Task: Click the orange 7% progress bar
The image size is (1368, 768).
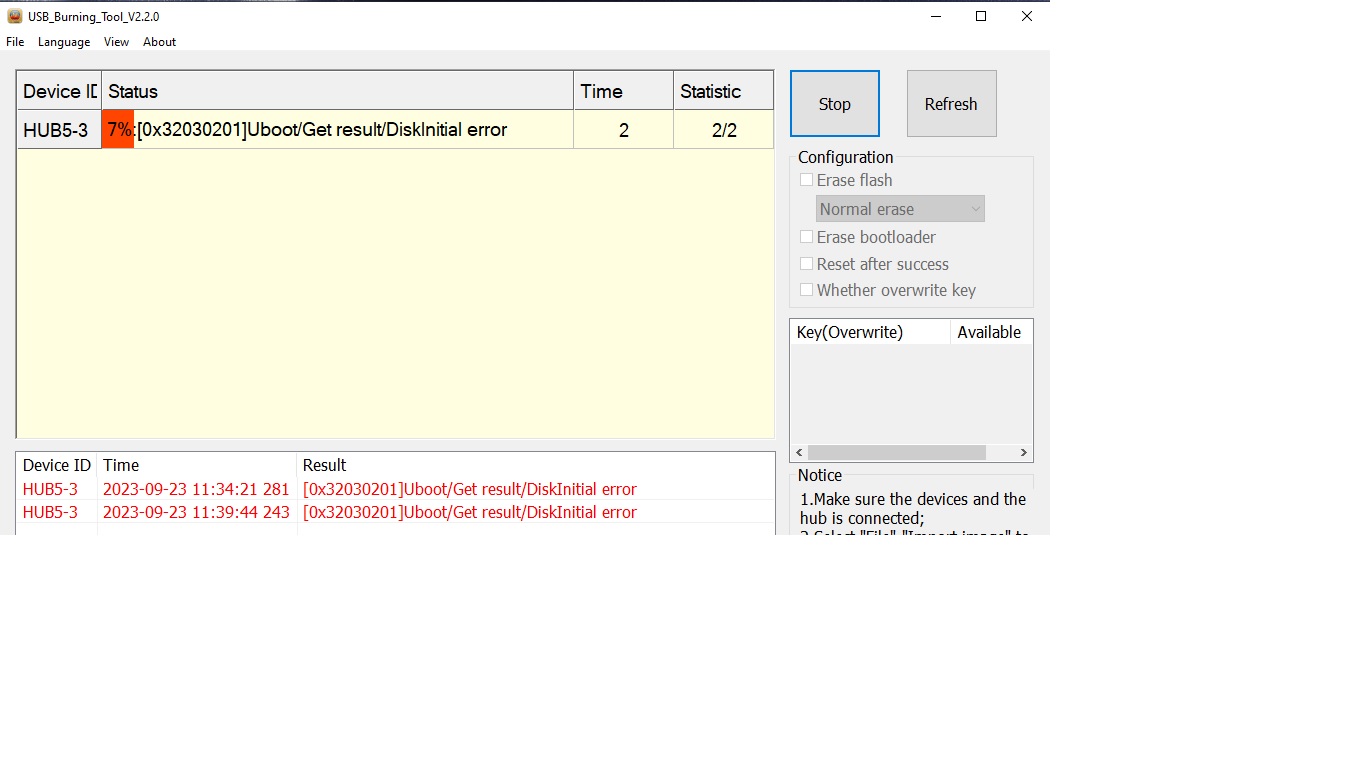Action: pyautogui.click(x=118, y=130)
